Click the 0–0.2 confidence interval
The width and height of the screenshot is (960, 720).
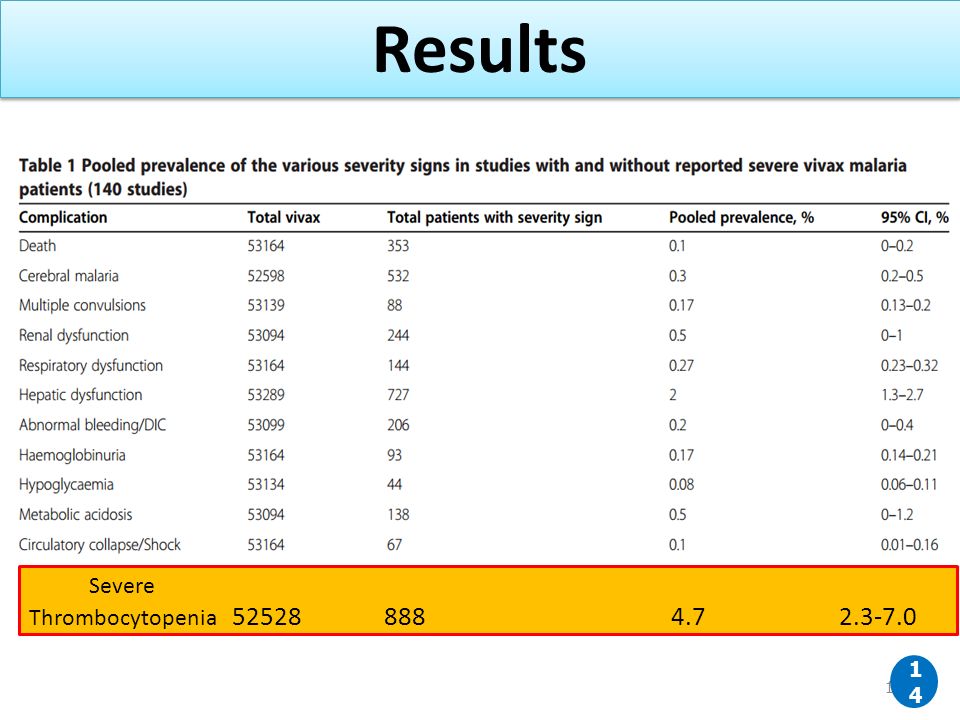tap(897, 246)
